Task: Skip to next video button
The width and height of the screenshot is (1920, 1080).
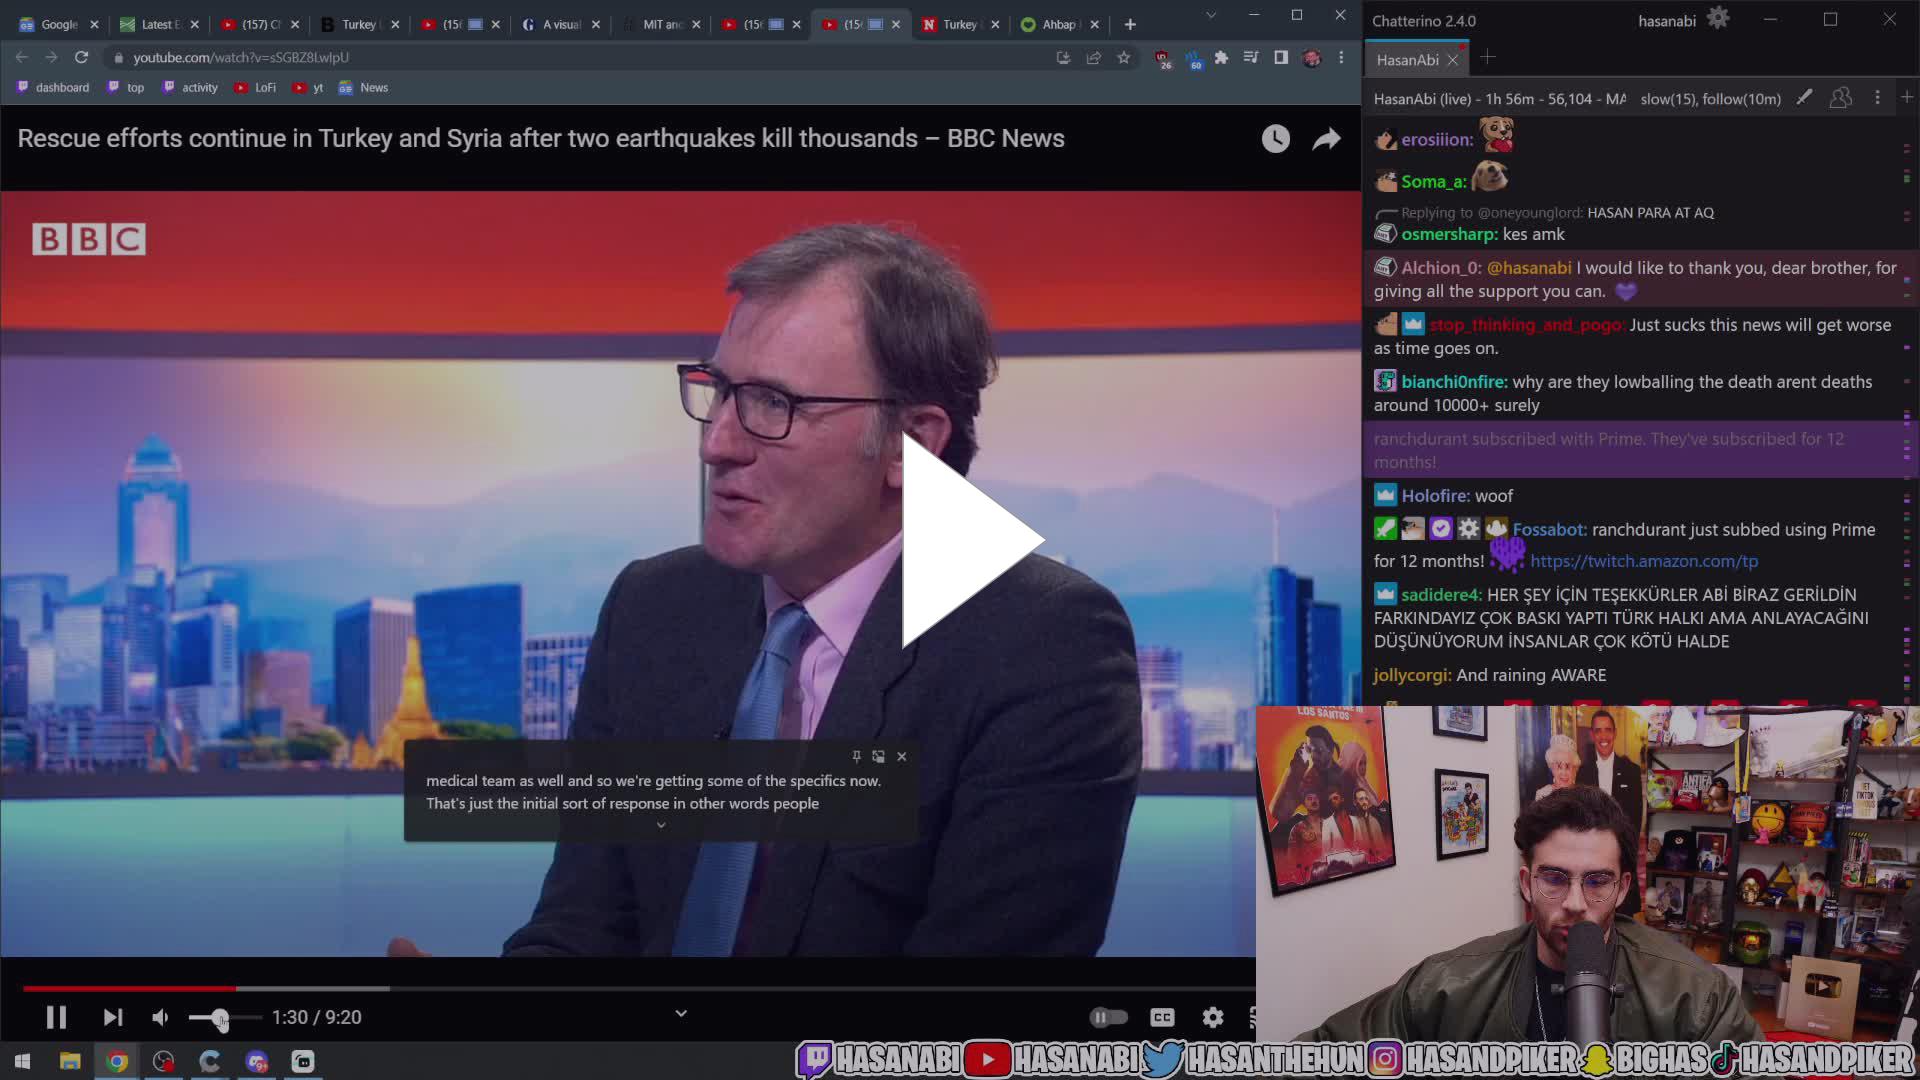Action: tap(113, 1017)
